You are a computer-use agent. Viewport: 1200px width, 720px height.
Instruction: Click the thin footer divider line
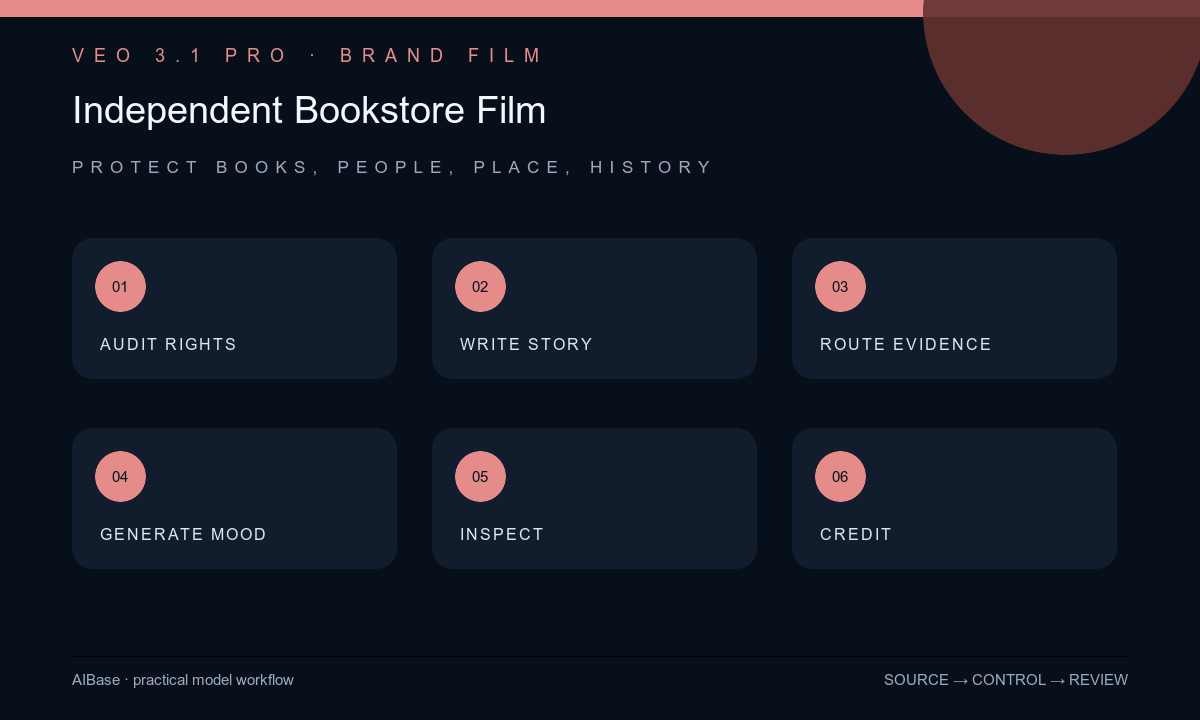[x=600, y=656]
